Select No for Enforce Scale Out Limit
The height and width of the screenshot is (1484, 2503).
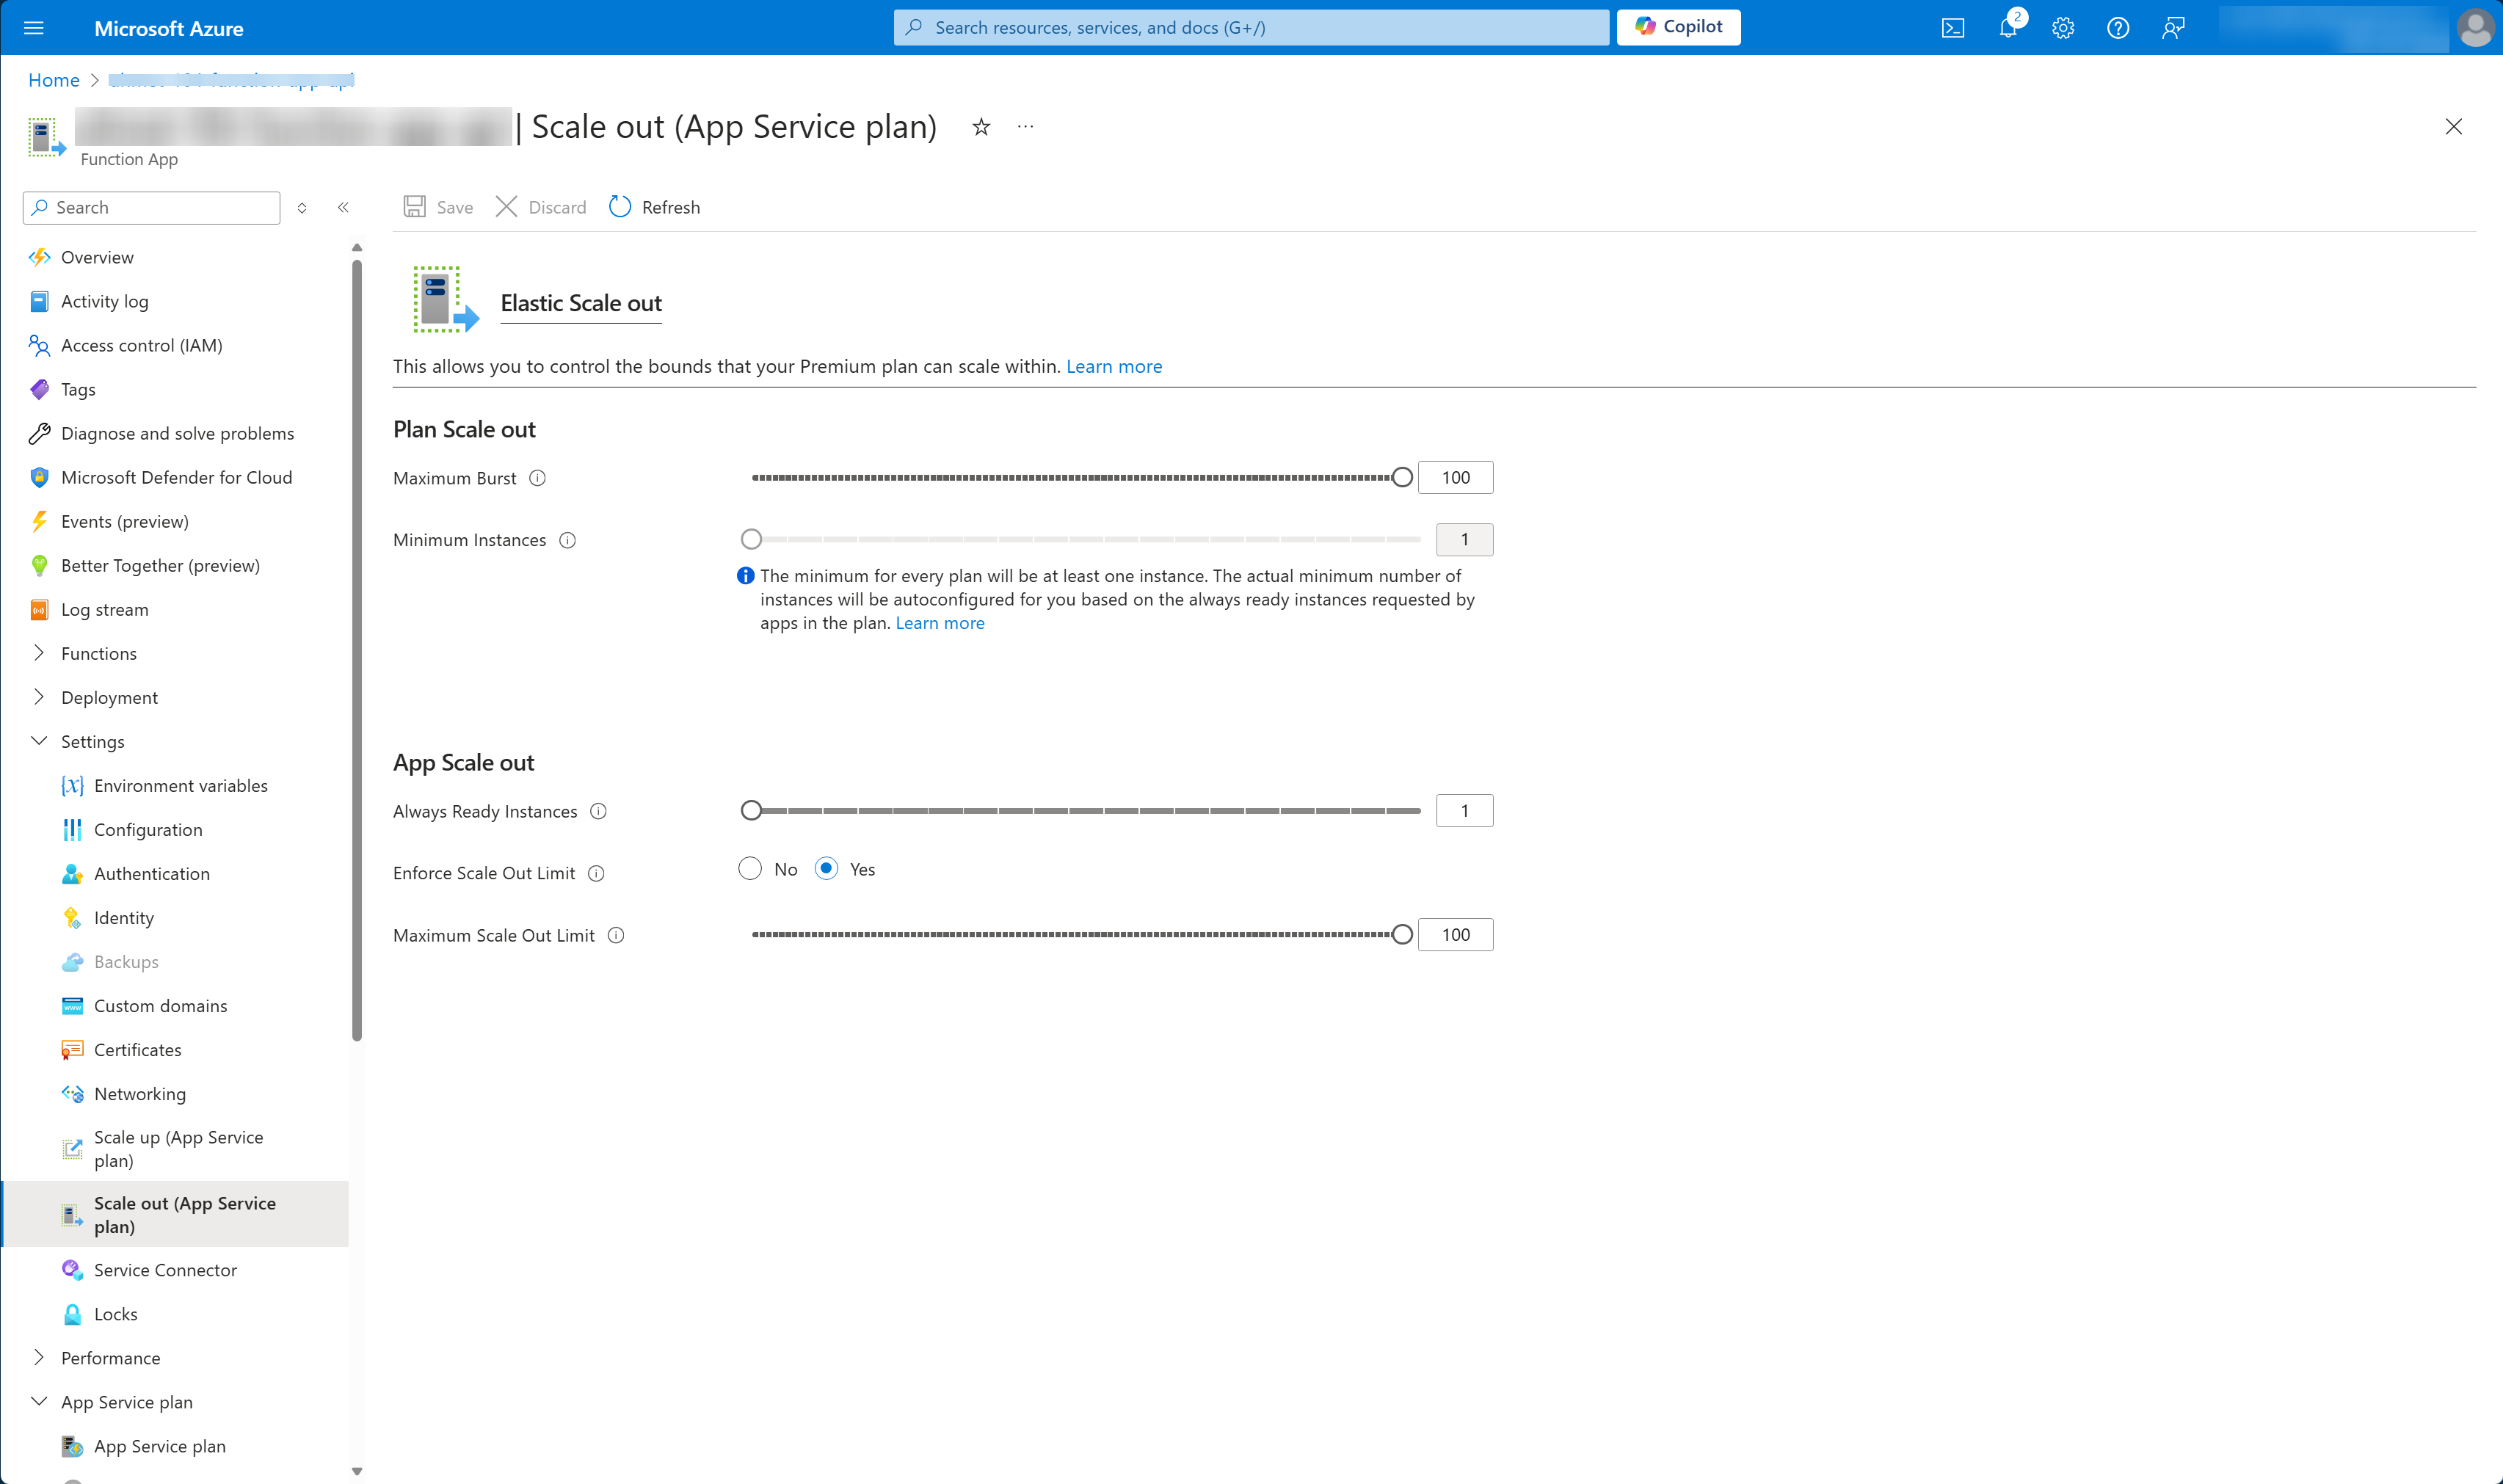click(x=750, y=868)
